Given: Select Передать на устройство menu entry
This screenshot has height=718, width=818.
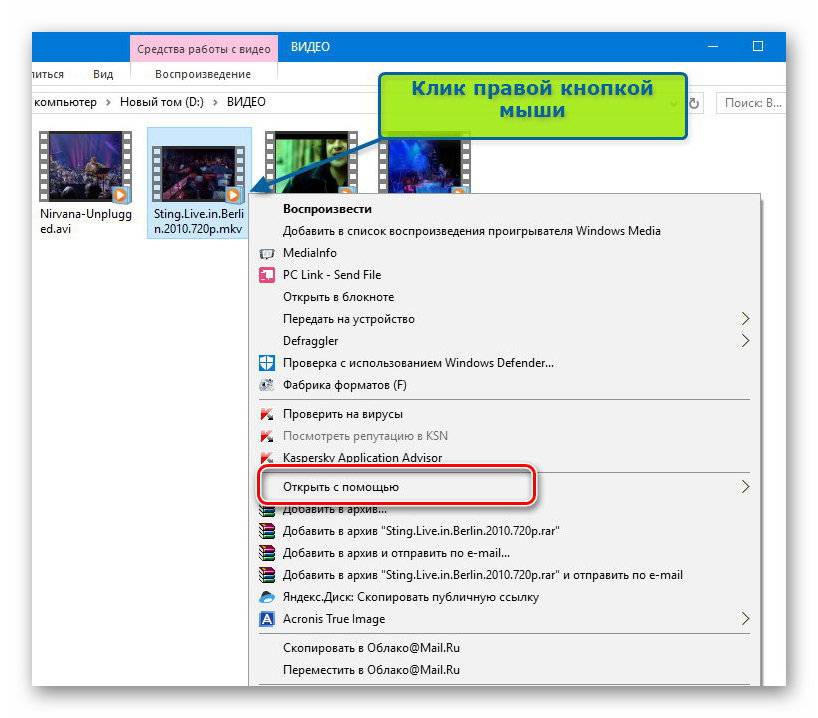Looking at the screenshot, I should tap(504, 319).
